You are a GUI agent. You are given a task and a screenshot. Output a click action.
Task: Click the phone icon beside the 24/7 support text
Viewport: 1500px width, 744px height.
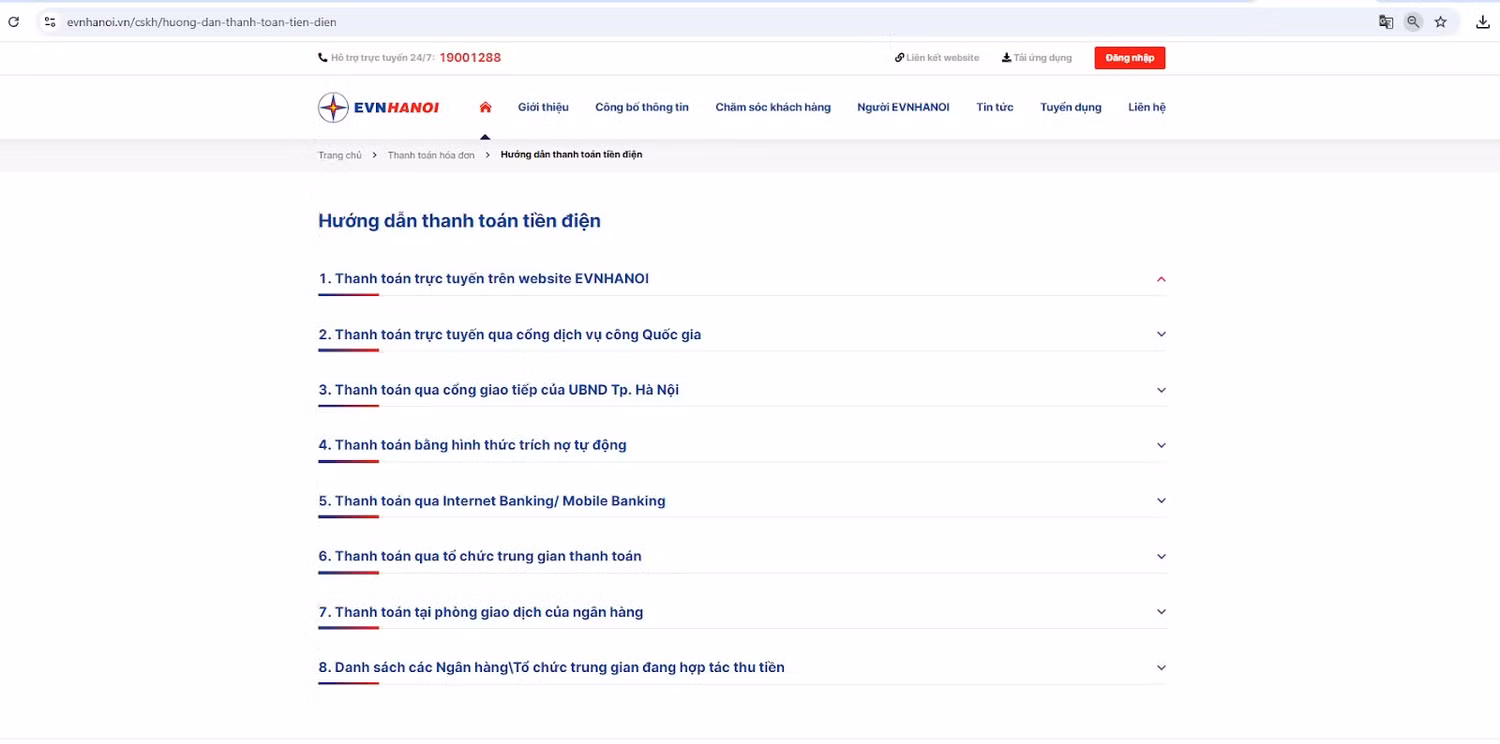pos(323,58)
